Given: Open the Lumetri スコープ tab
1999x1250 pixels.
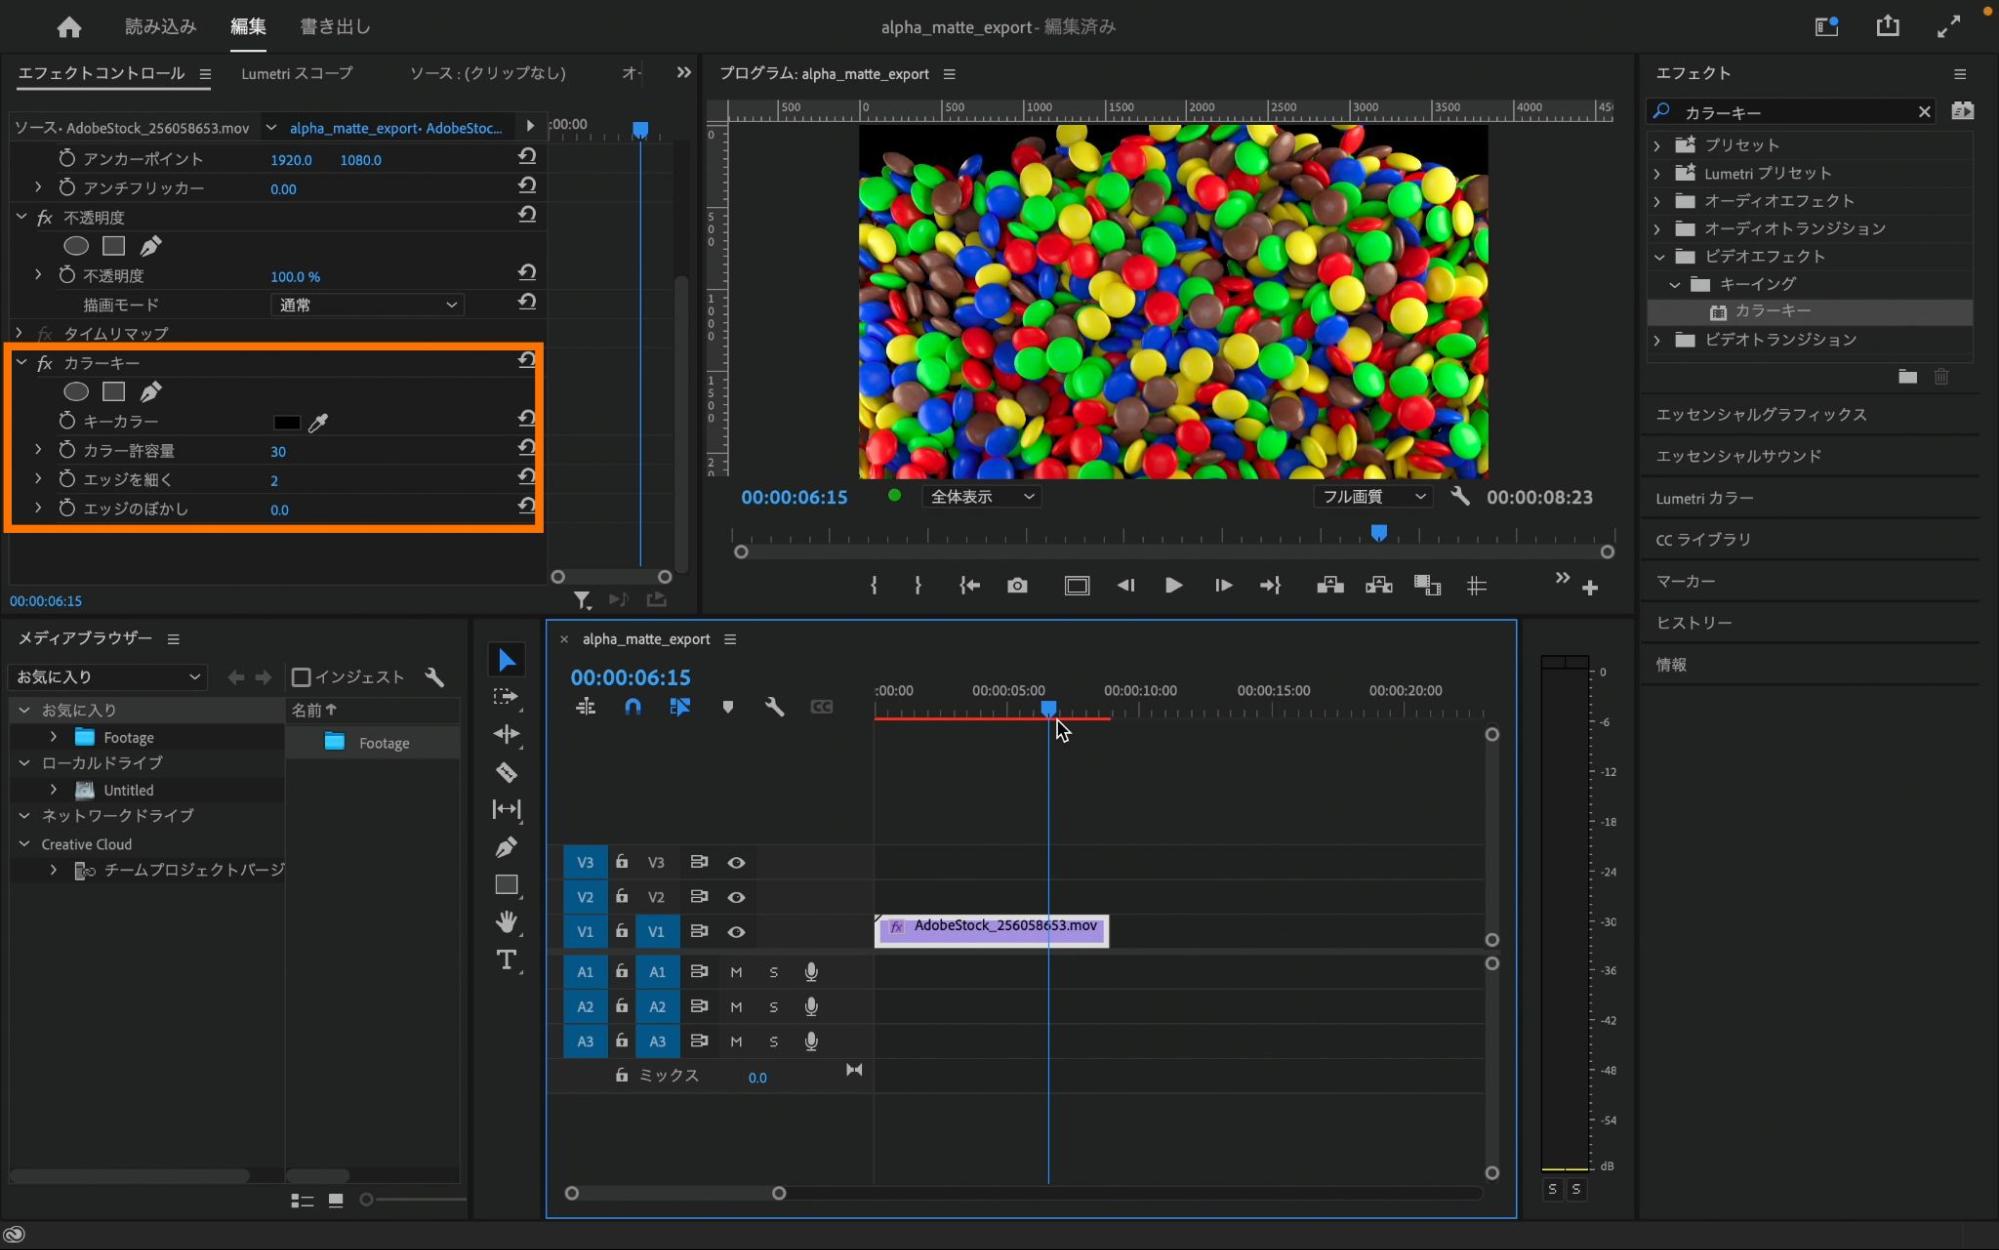Looking at the screenshot, I should click(296, 73).
